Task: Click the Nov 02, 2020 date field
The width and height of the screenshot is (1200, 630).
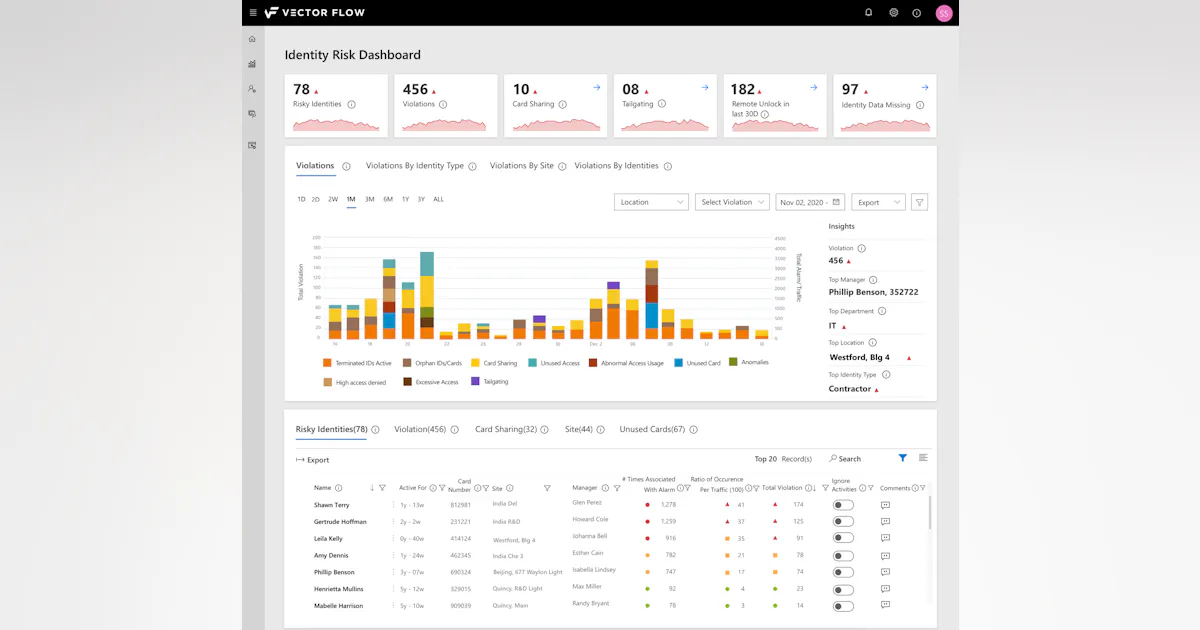Action: click(x=810, y=202)
